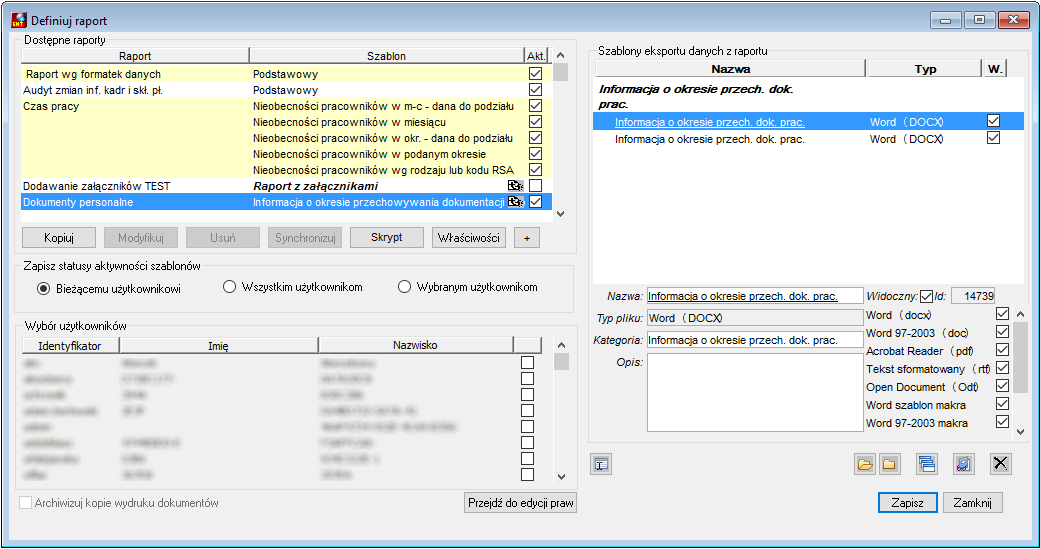
Task: Click Przejdź do edycji praw
Action: pos(521,503)
